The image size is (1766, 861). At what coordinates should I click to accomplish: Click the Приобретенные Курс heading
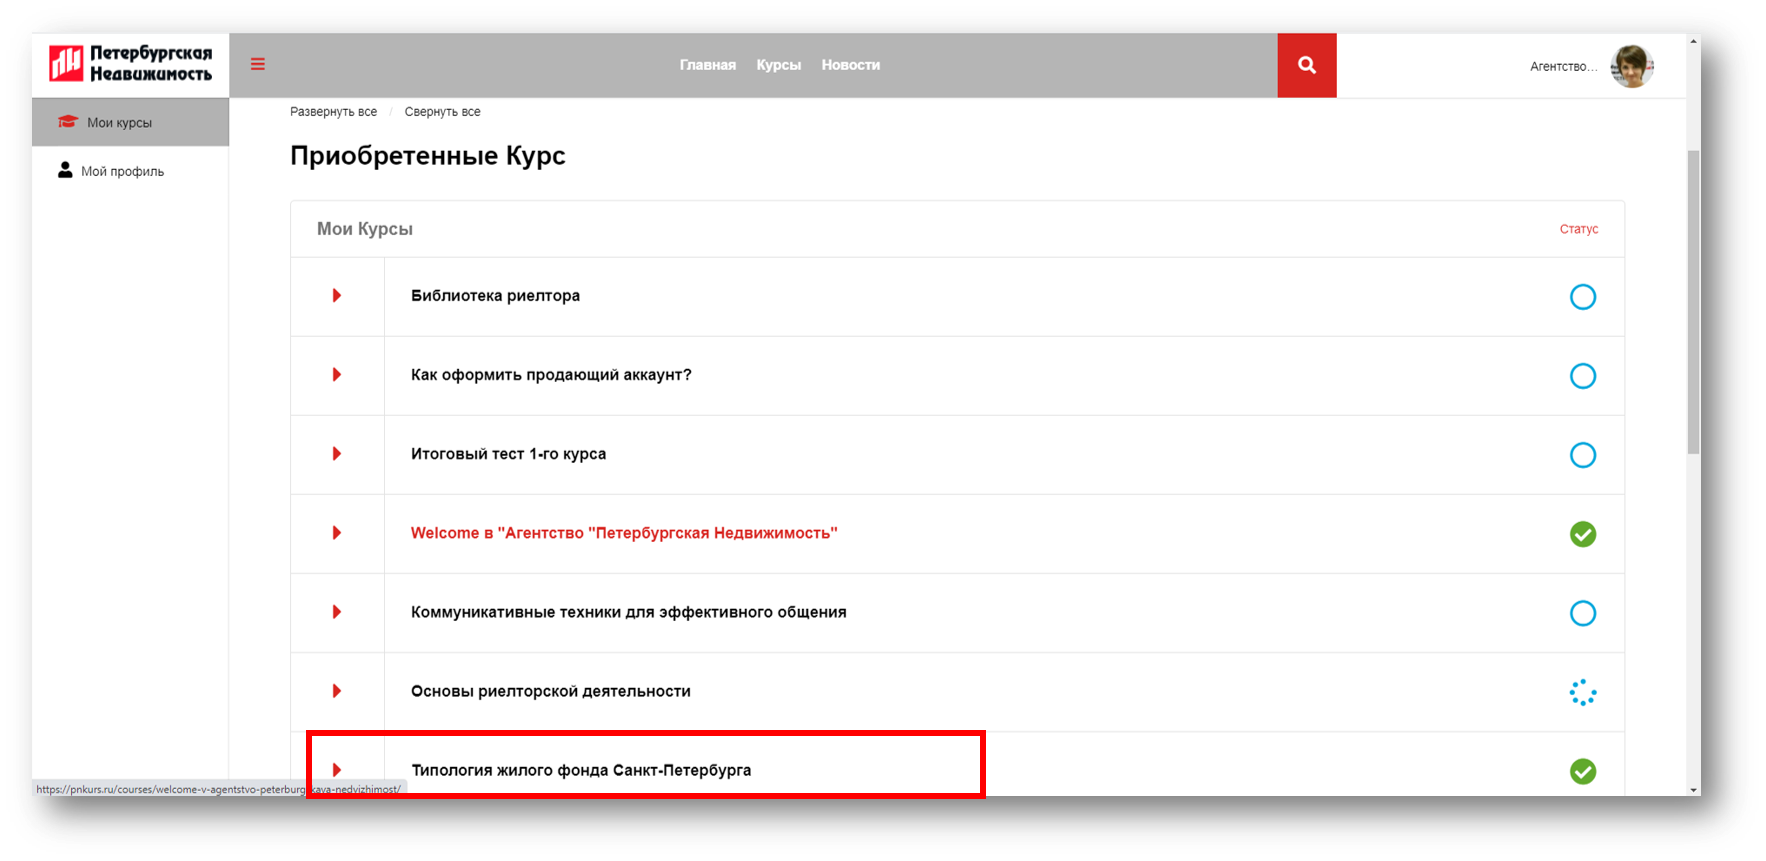(x=428, y=156)
